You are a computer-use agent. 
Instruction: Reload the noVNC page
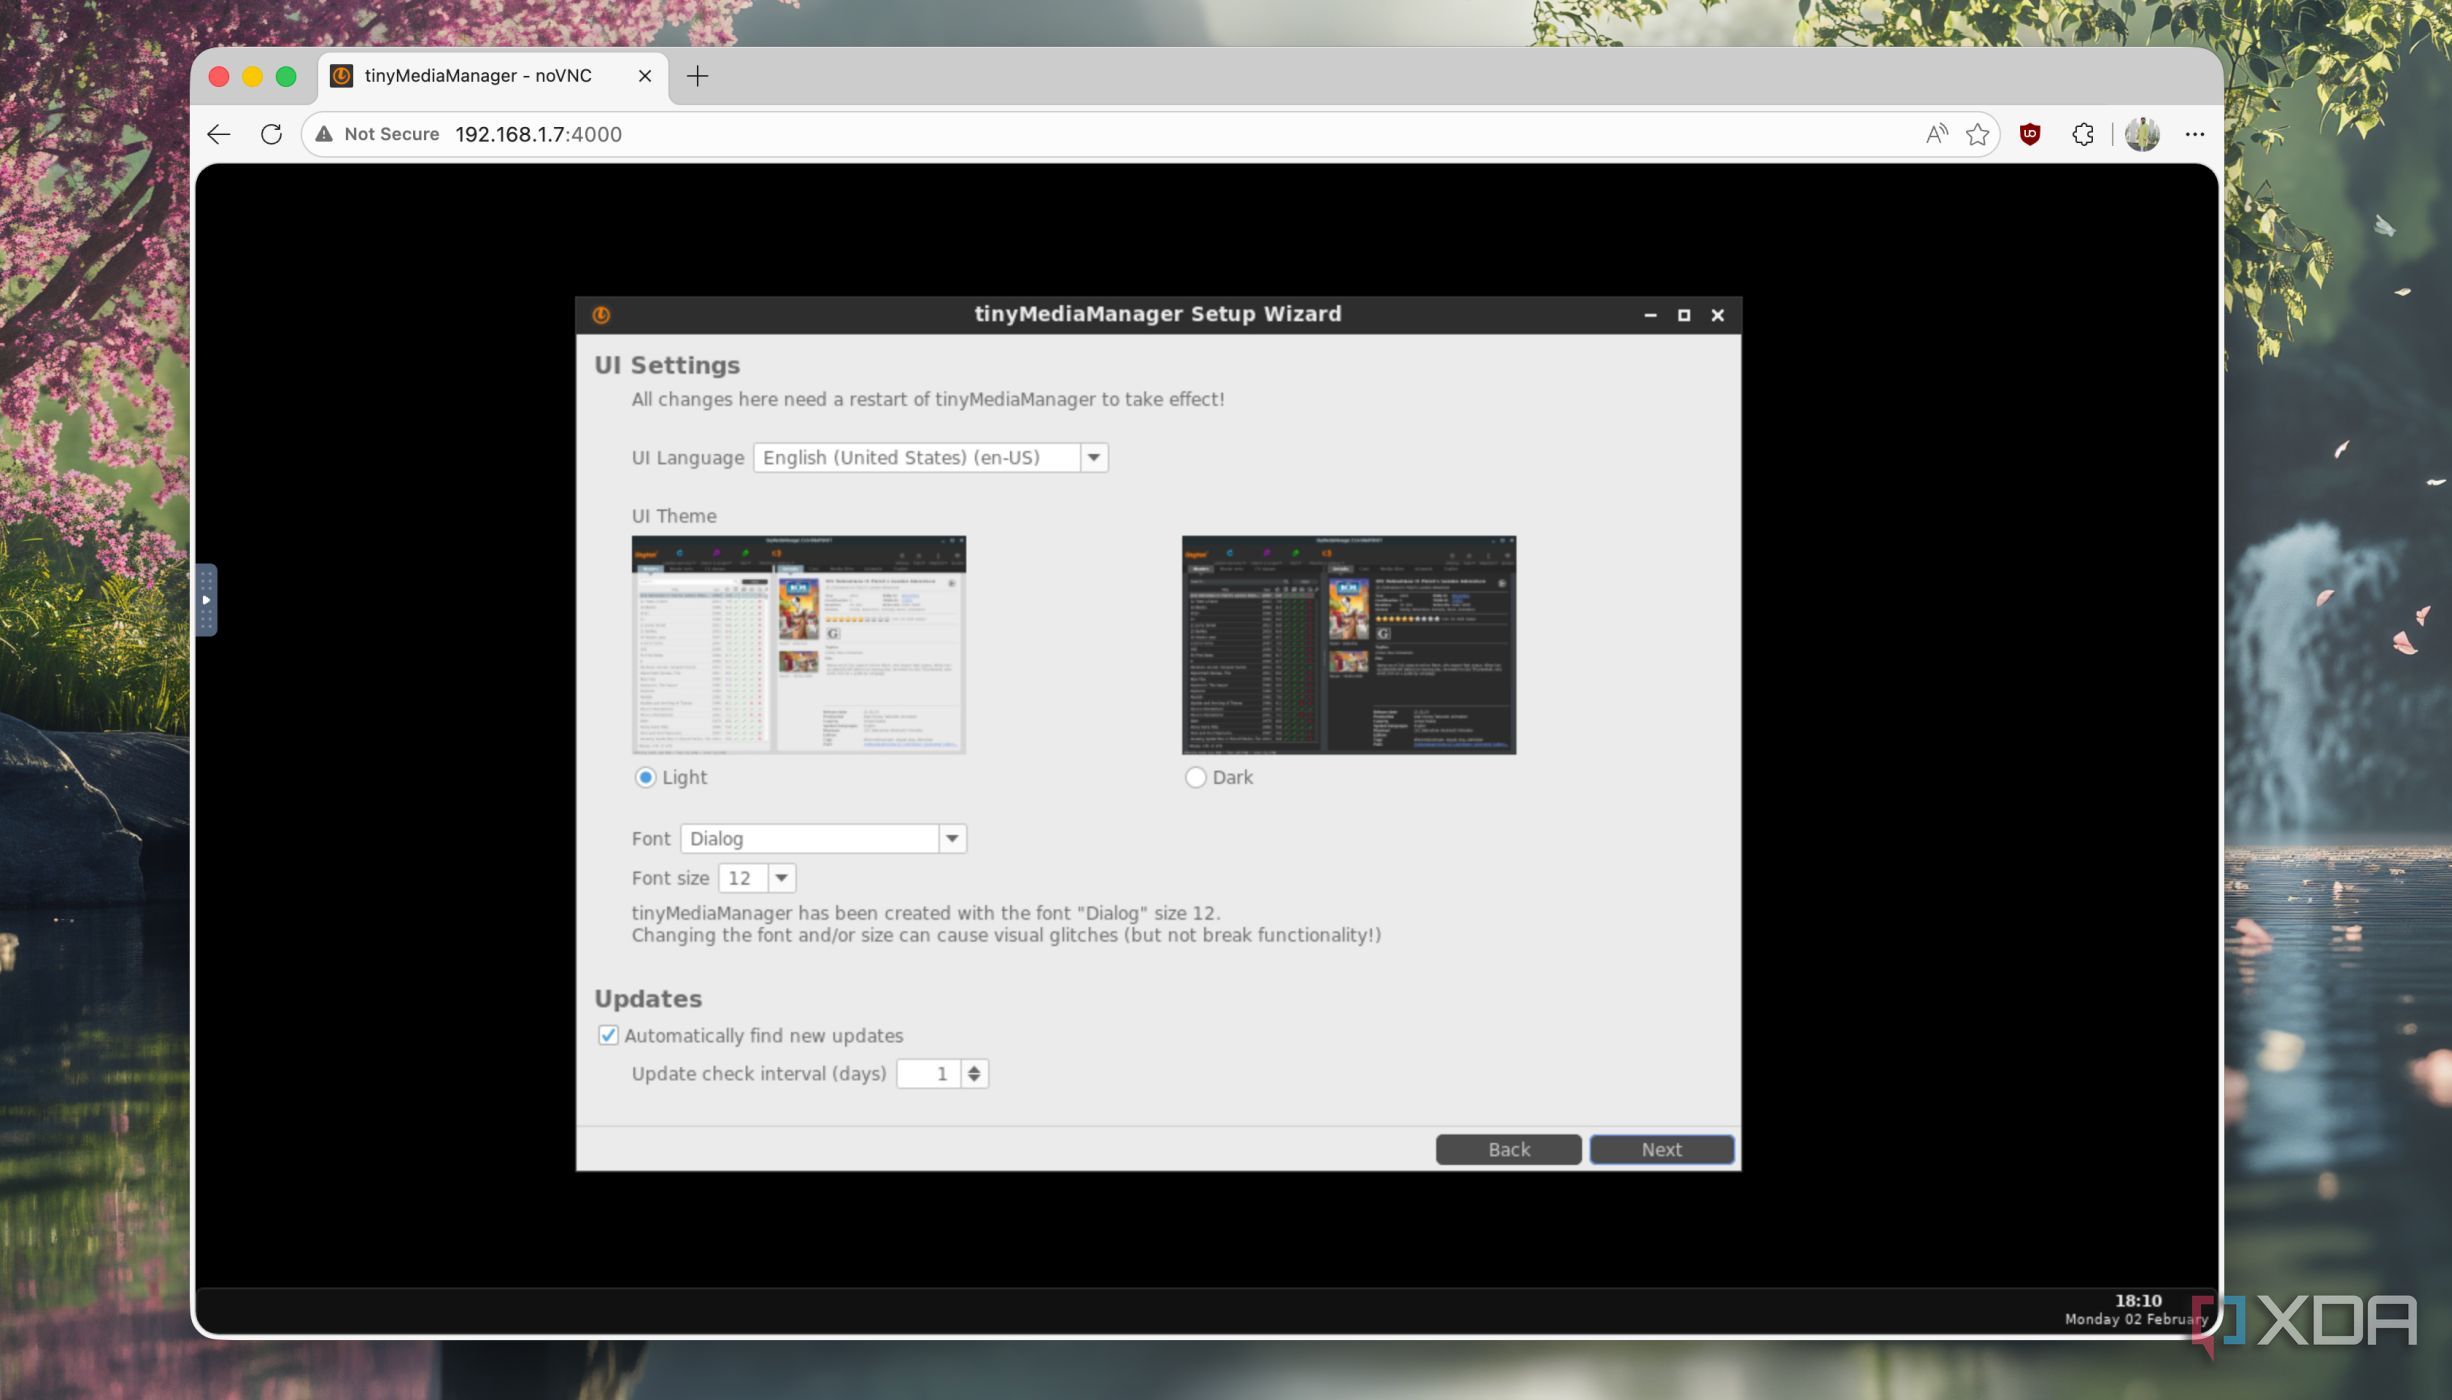[x=271, y=134]
